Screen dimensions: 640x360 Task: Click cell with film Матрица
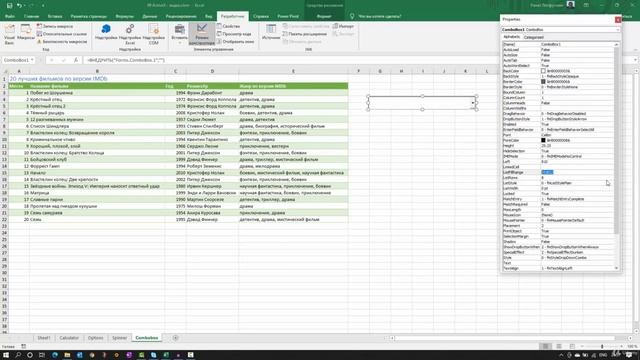pos(97,193)
